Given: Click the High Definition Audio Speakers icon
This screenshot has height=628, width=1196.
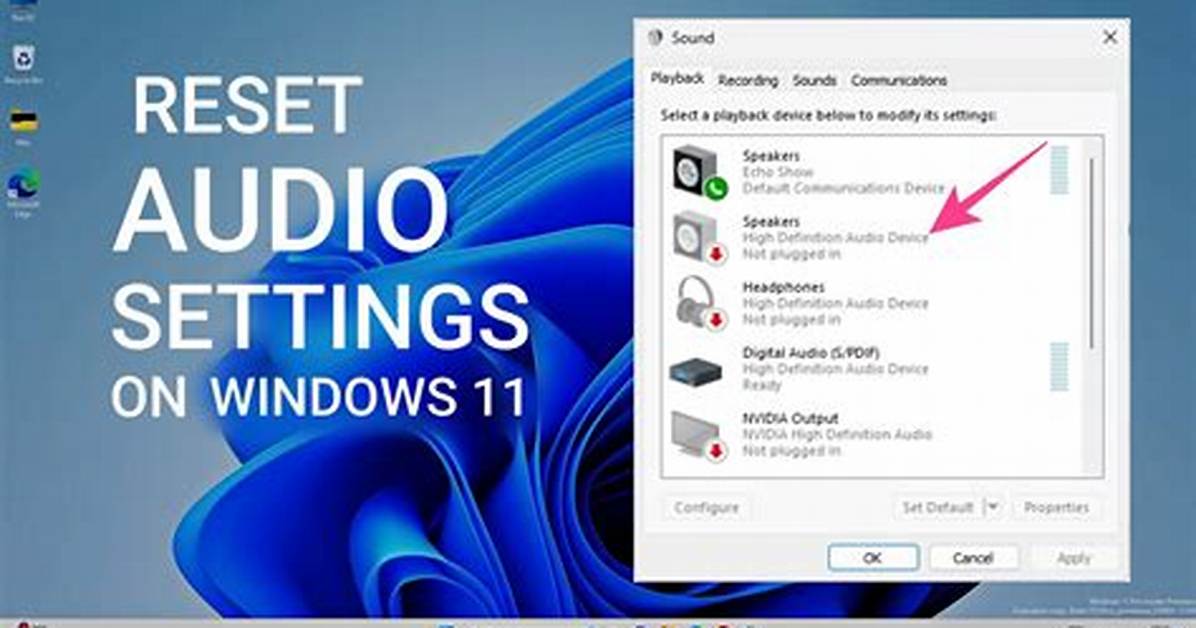Looking at the screenshot, I should (699, 237).
